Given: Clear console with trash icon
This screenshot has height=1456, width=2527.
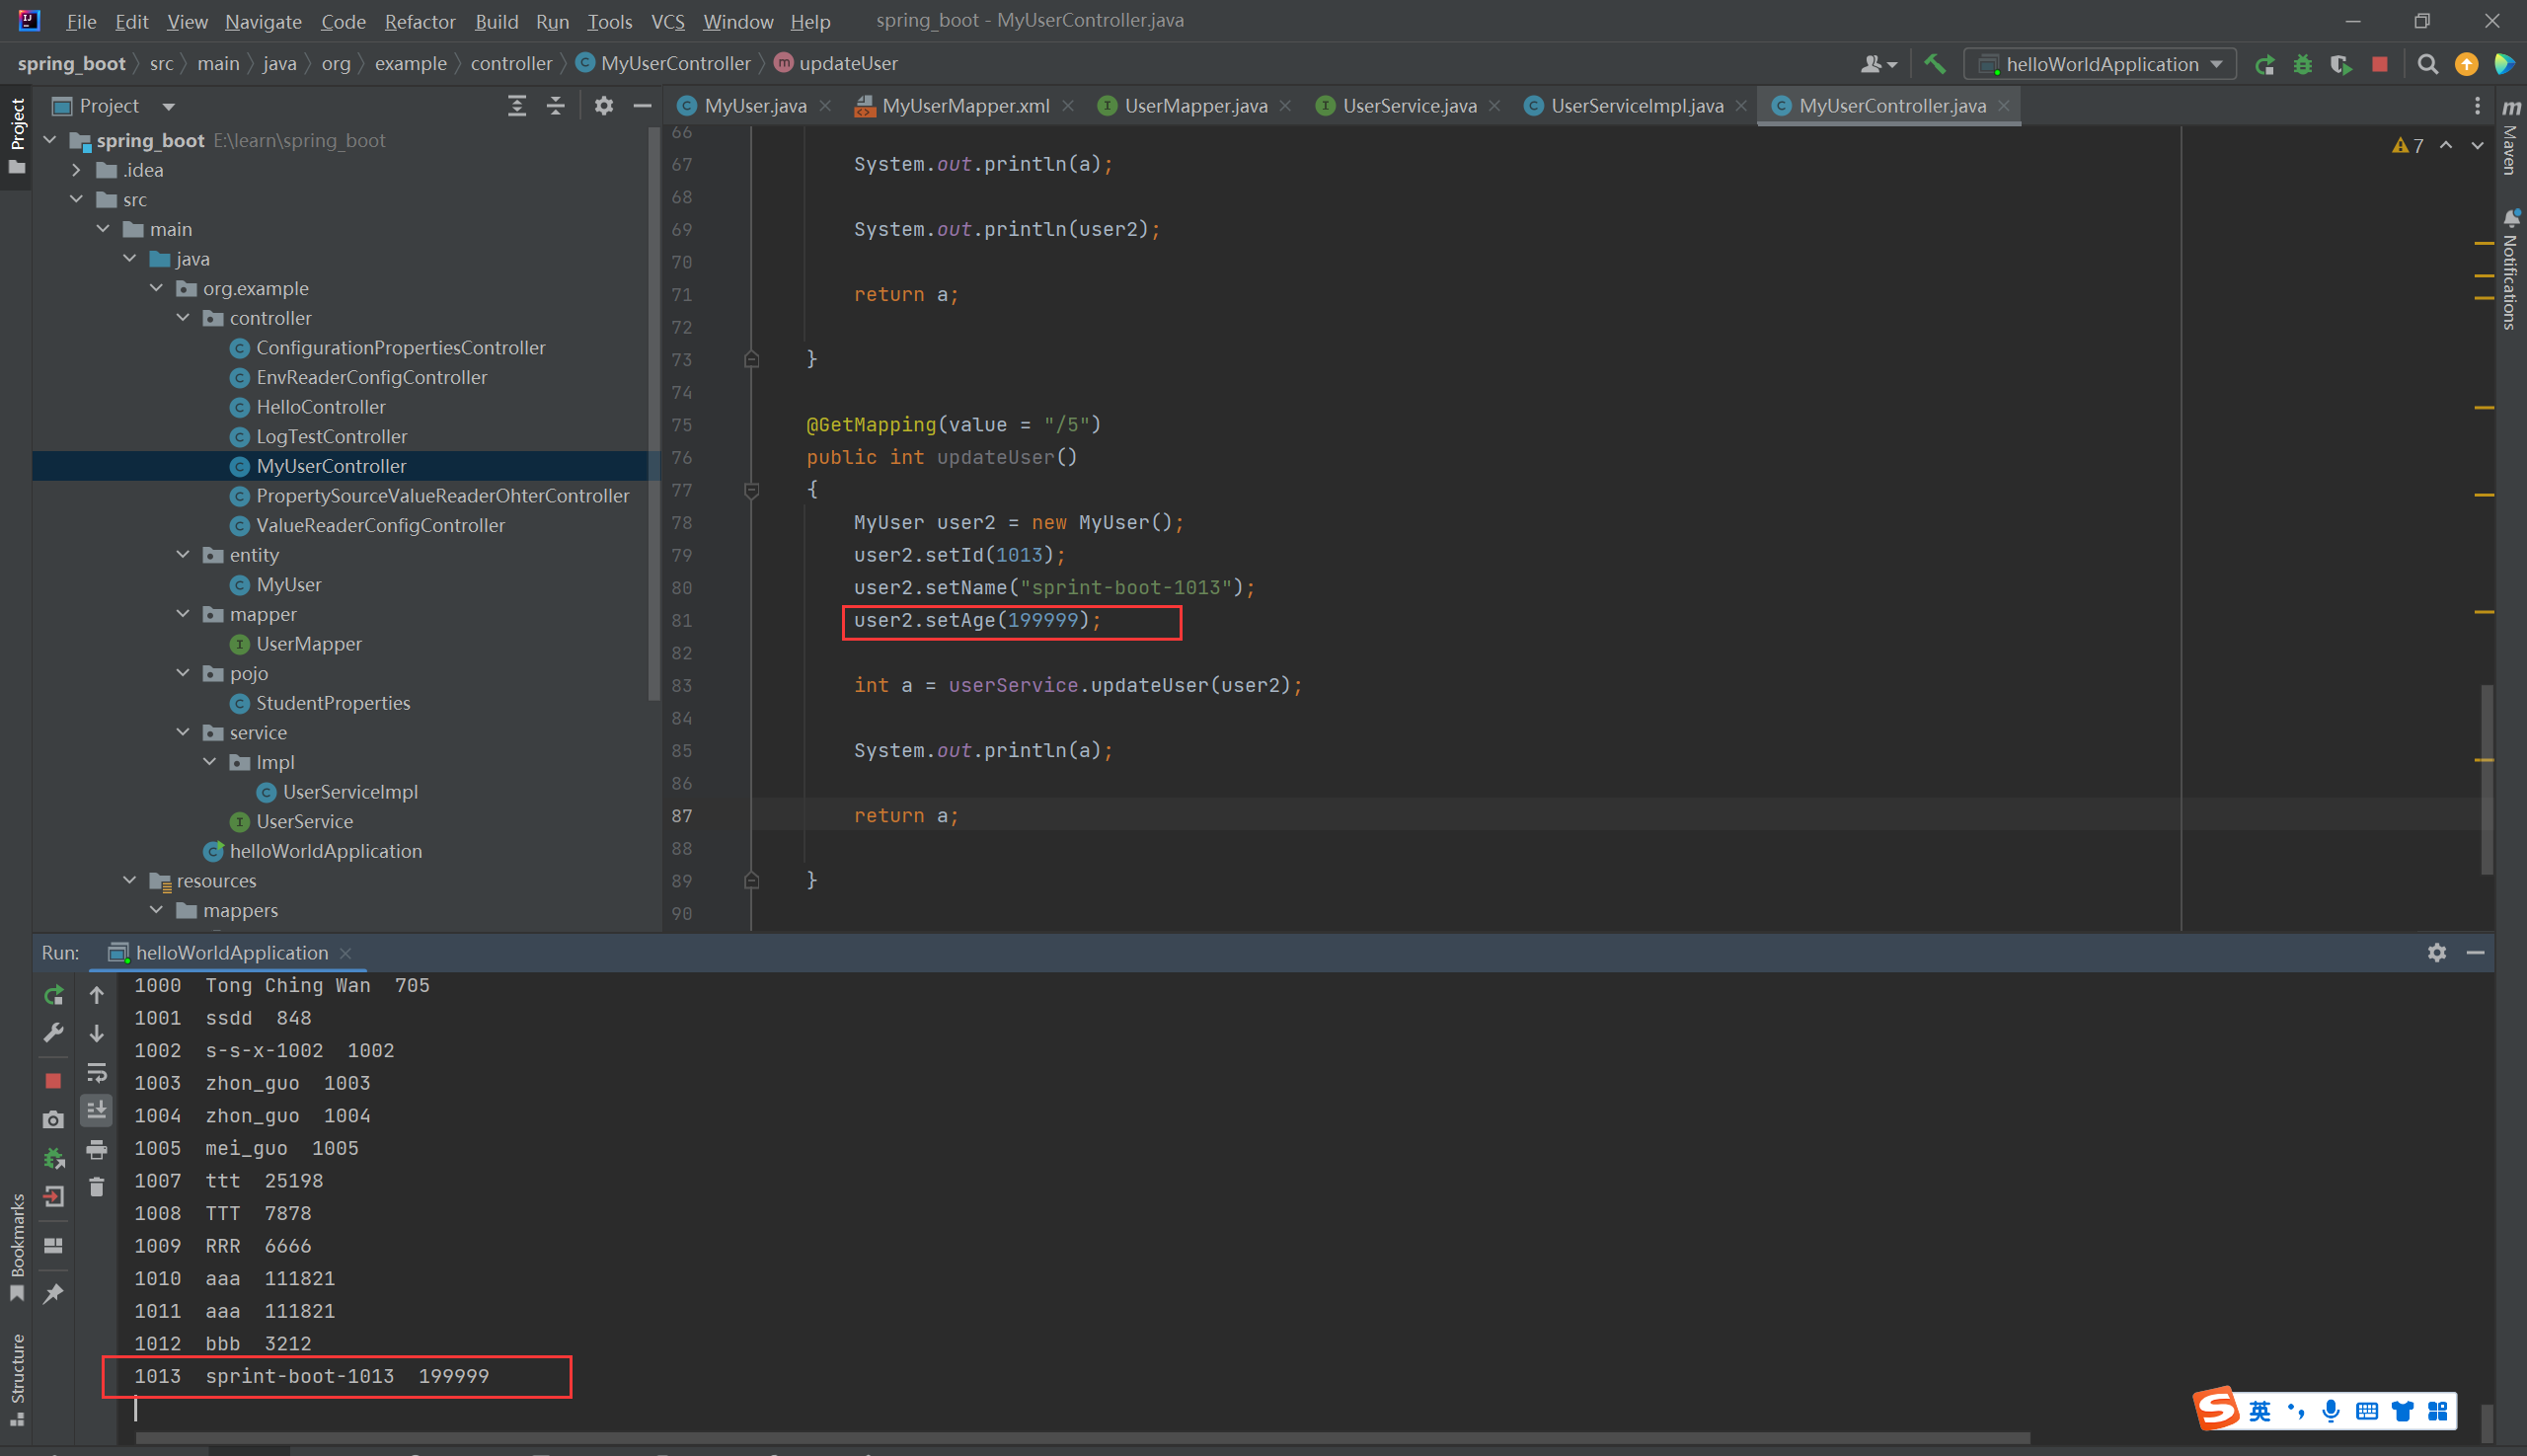Looking at the screenshot, I should tap(97, 1187).
